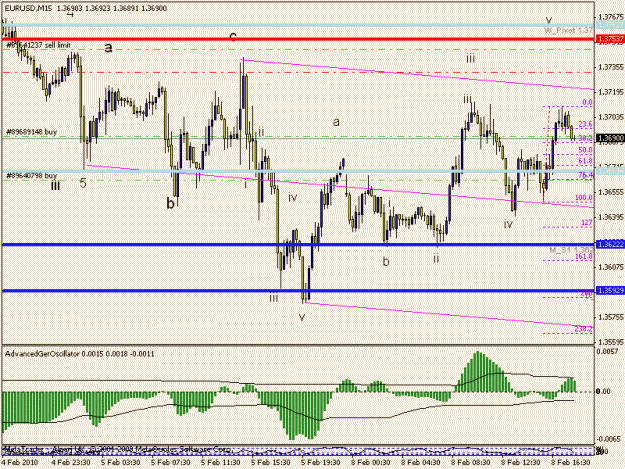Screen dimensions: 625x469
Task: Click the 1.36395 price axis value
Action: [611, 217]
